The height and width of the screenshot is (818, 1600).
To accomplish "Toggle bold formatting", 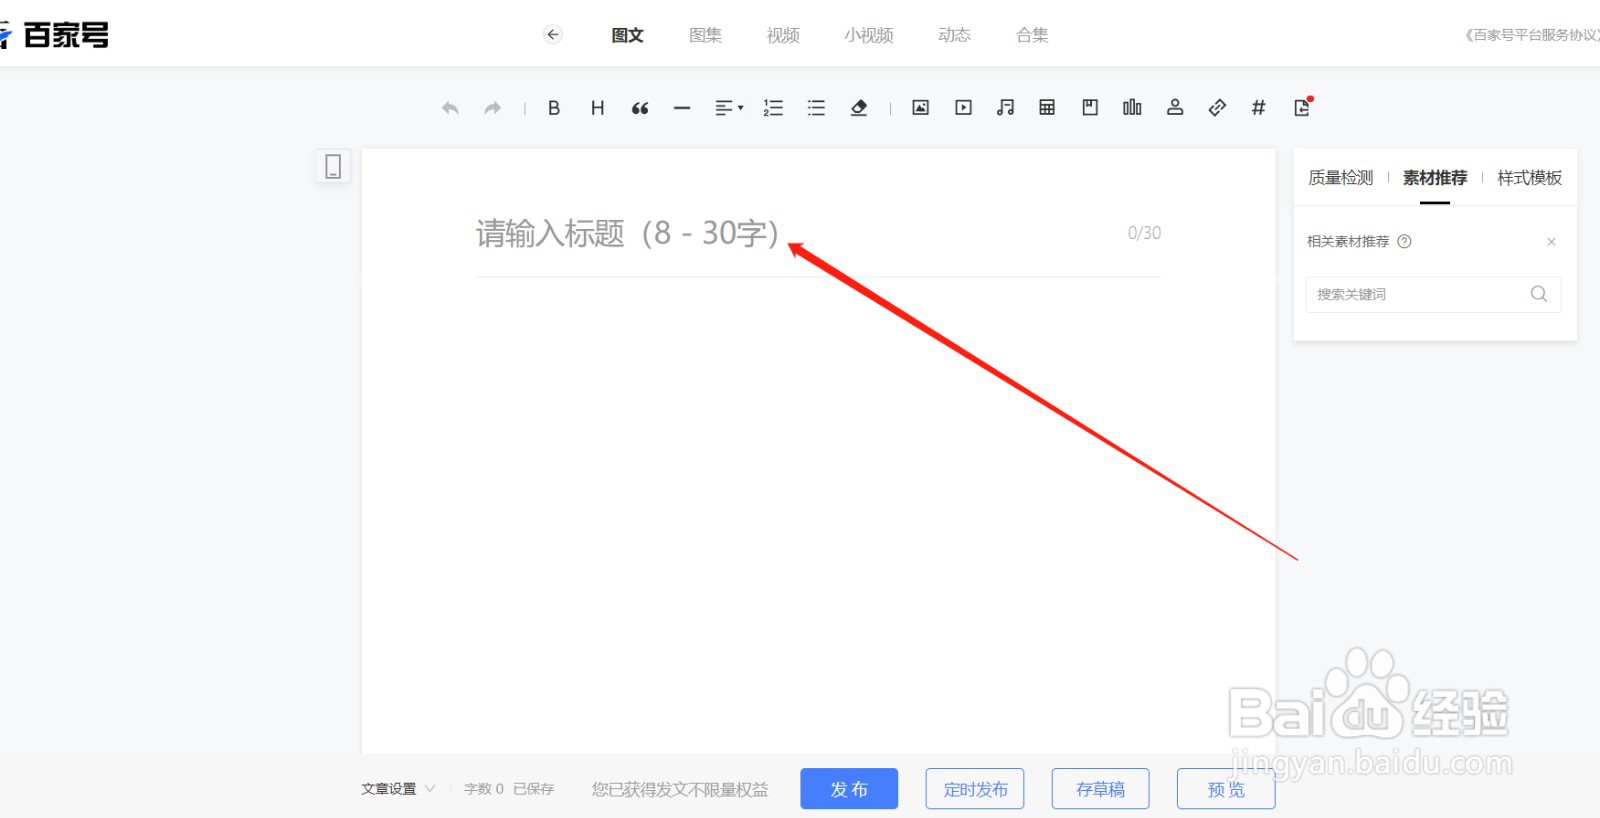I will [554, 108].
